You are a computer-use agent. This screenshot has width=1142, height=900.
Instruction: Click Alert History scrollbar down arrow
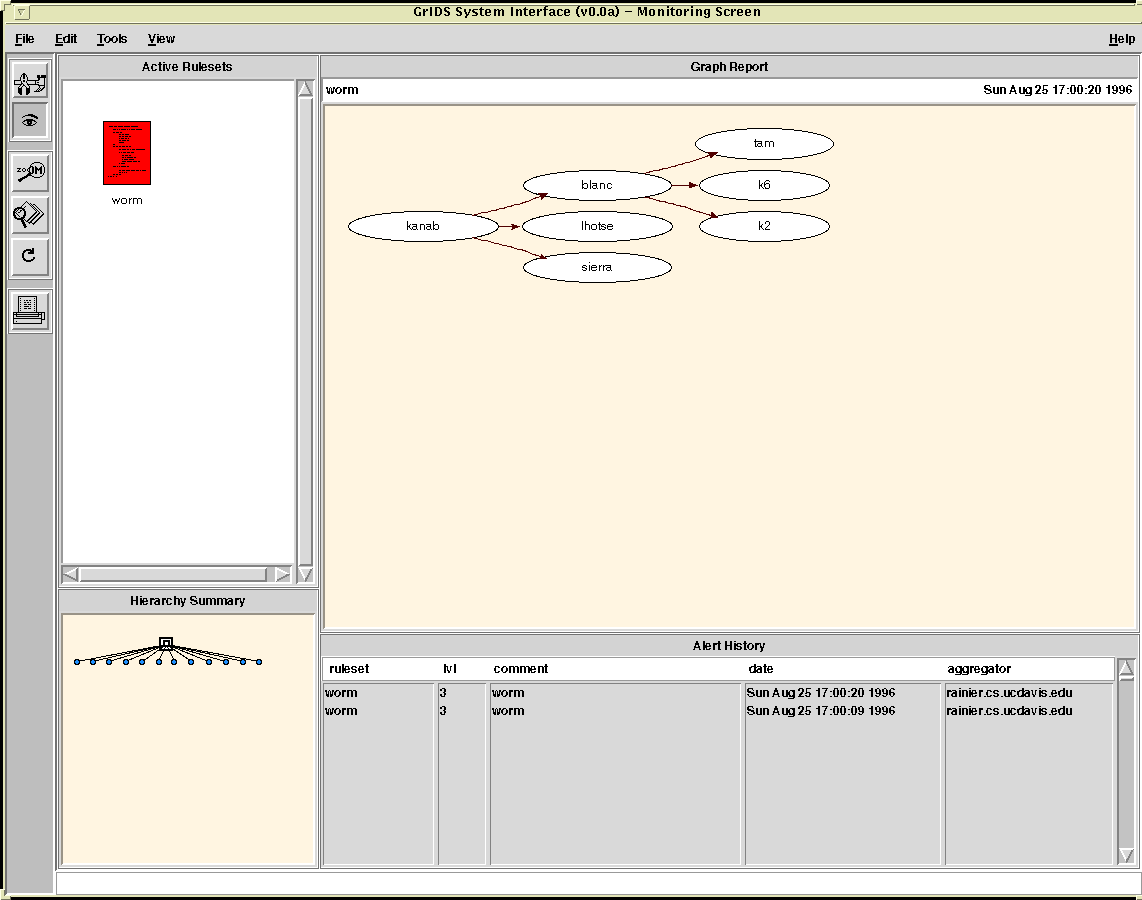[1126, 855]
